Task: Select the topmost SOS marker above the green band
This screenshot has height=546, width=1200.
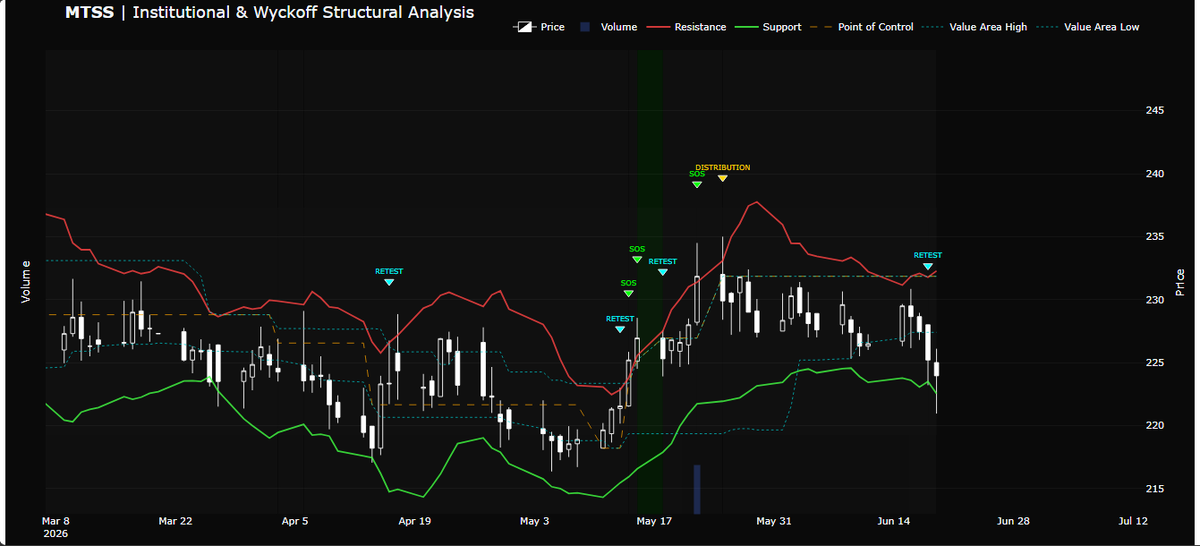Action: 637,260
